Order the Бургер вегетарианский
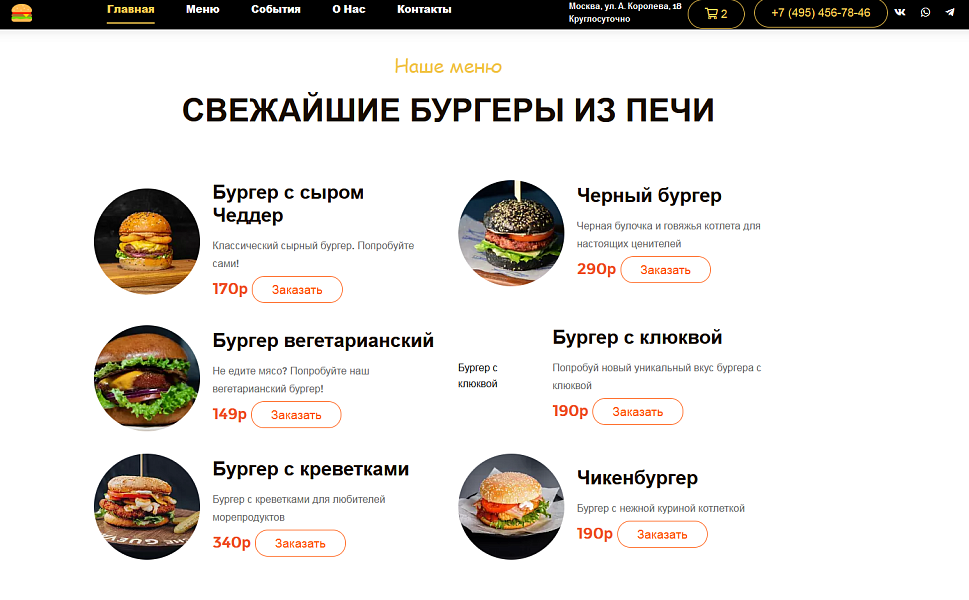Viewport: 969px width, 600px height. 296,413
